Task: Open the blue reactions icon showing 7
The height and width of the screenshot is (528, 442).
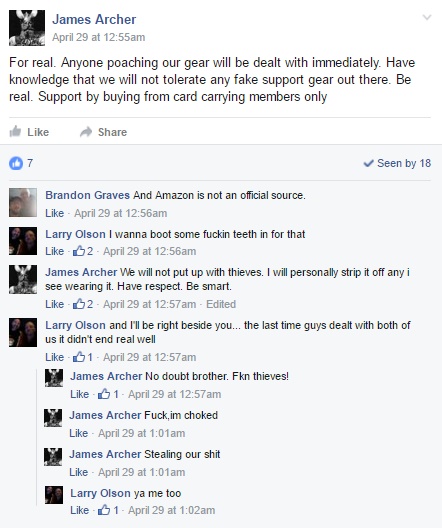Action: click(x=16, y=163)
